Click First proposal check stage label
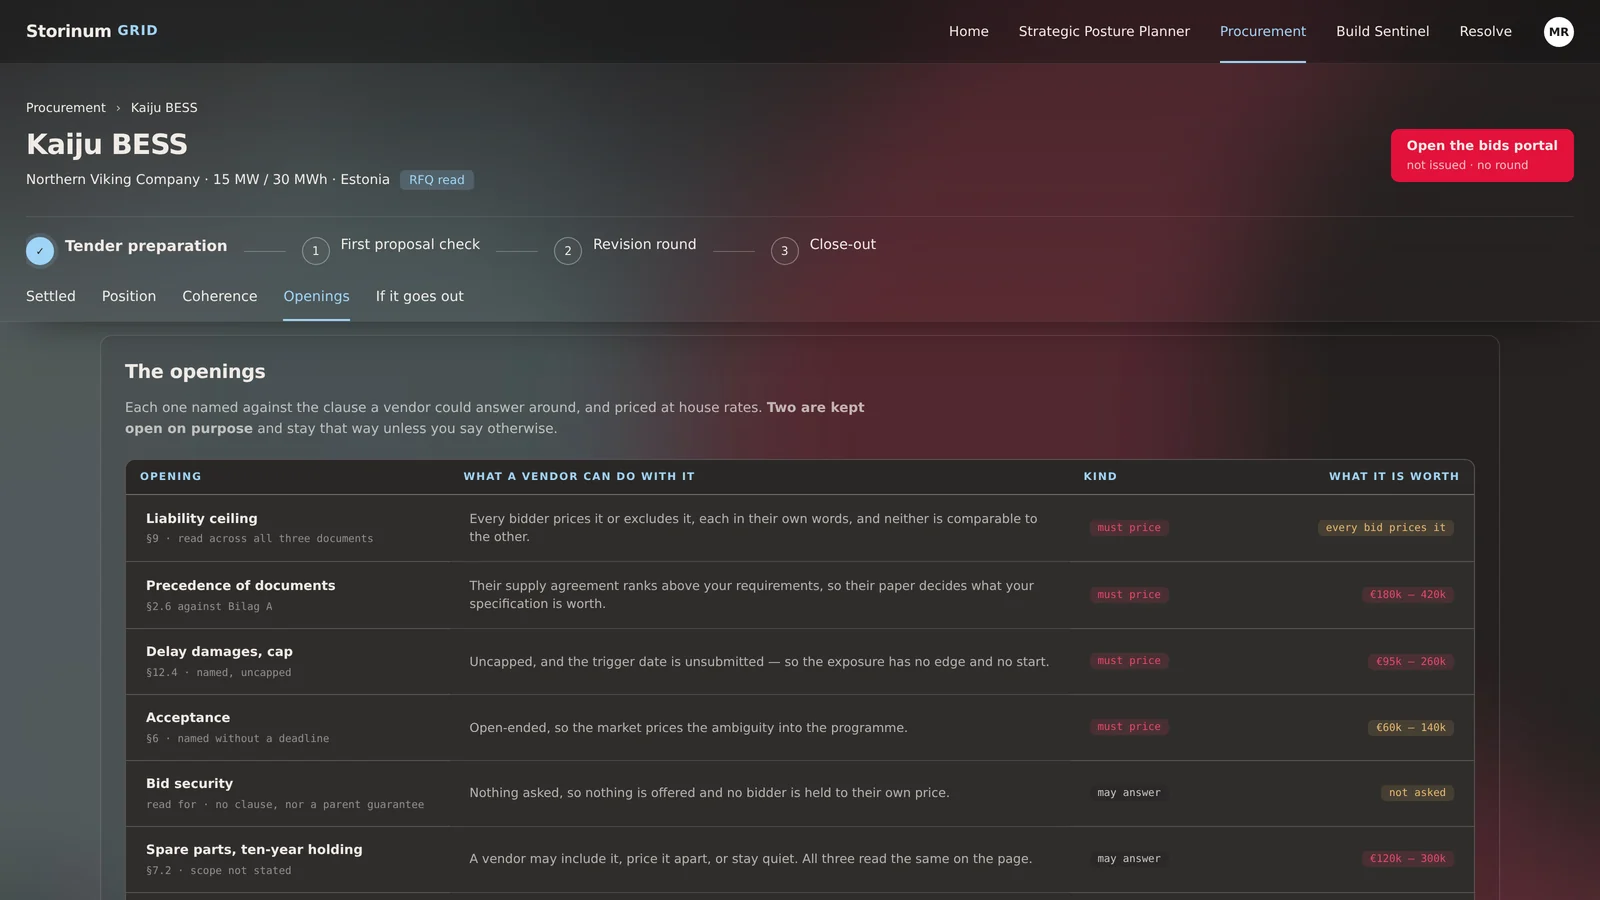 pyautogui.click(x=410, y=244)
